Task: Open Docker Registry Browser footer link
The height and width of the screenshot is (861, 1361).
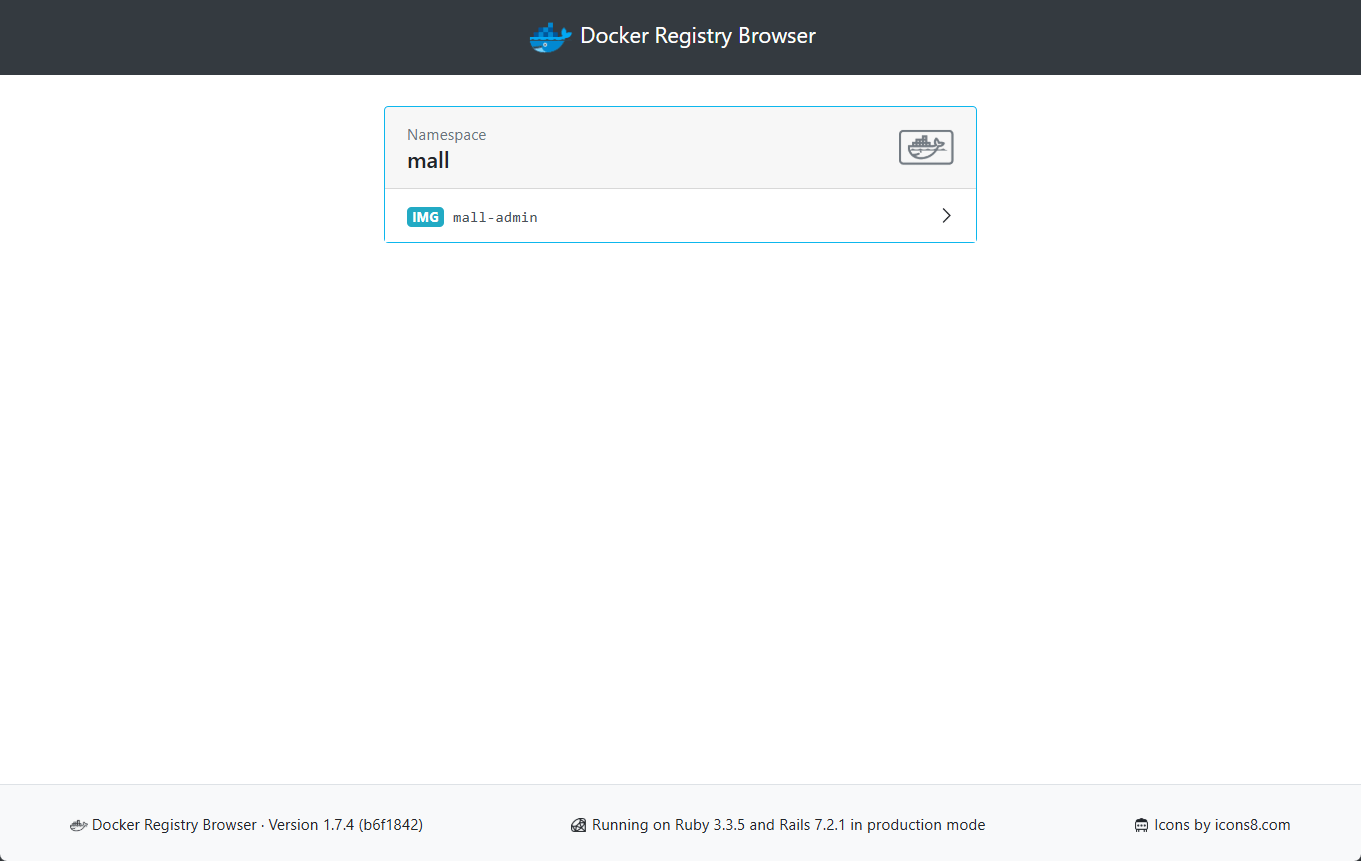Action: 174,825
